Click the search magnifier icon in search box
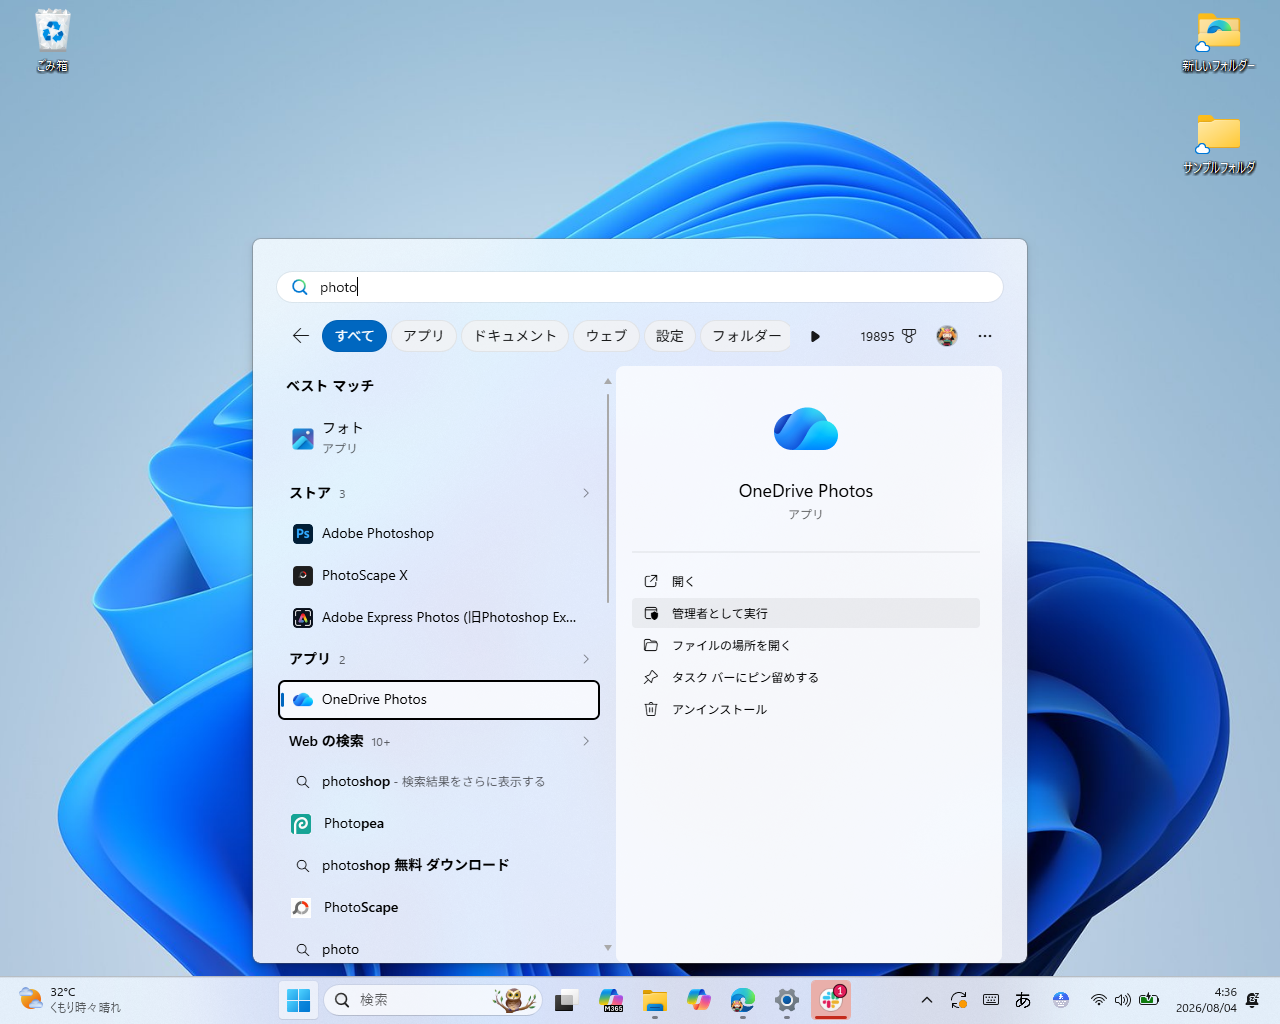The height and width of the screenshot is (1024, 1280). (x=299, y=287)
